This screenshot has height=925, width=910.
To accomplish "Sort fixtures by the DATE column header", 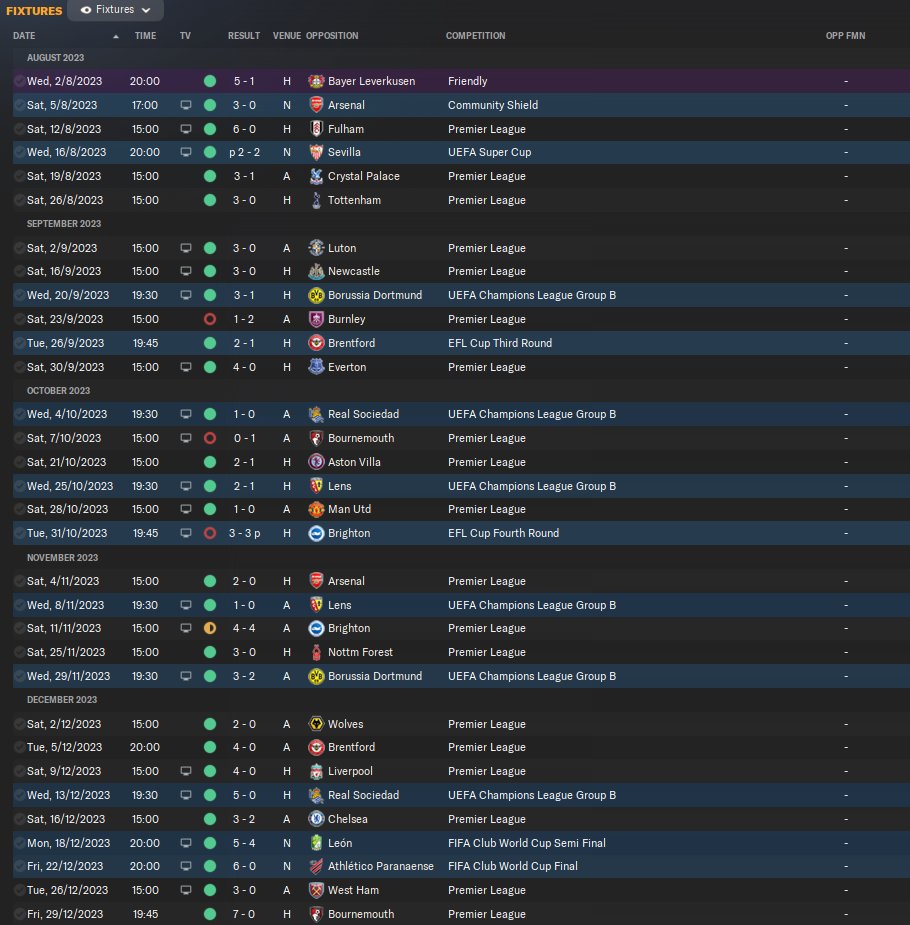I will click(24, 36).
